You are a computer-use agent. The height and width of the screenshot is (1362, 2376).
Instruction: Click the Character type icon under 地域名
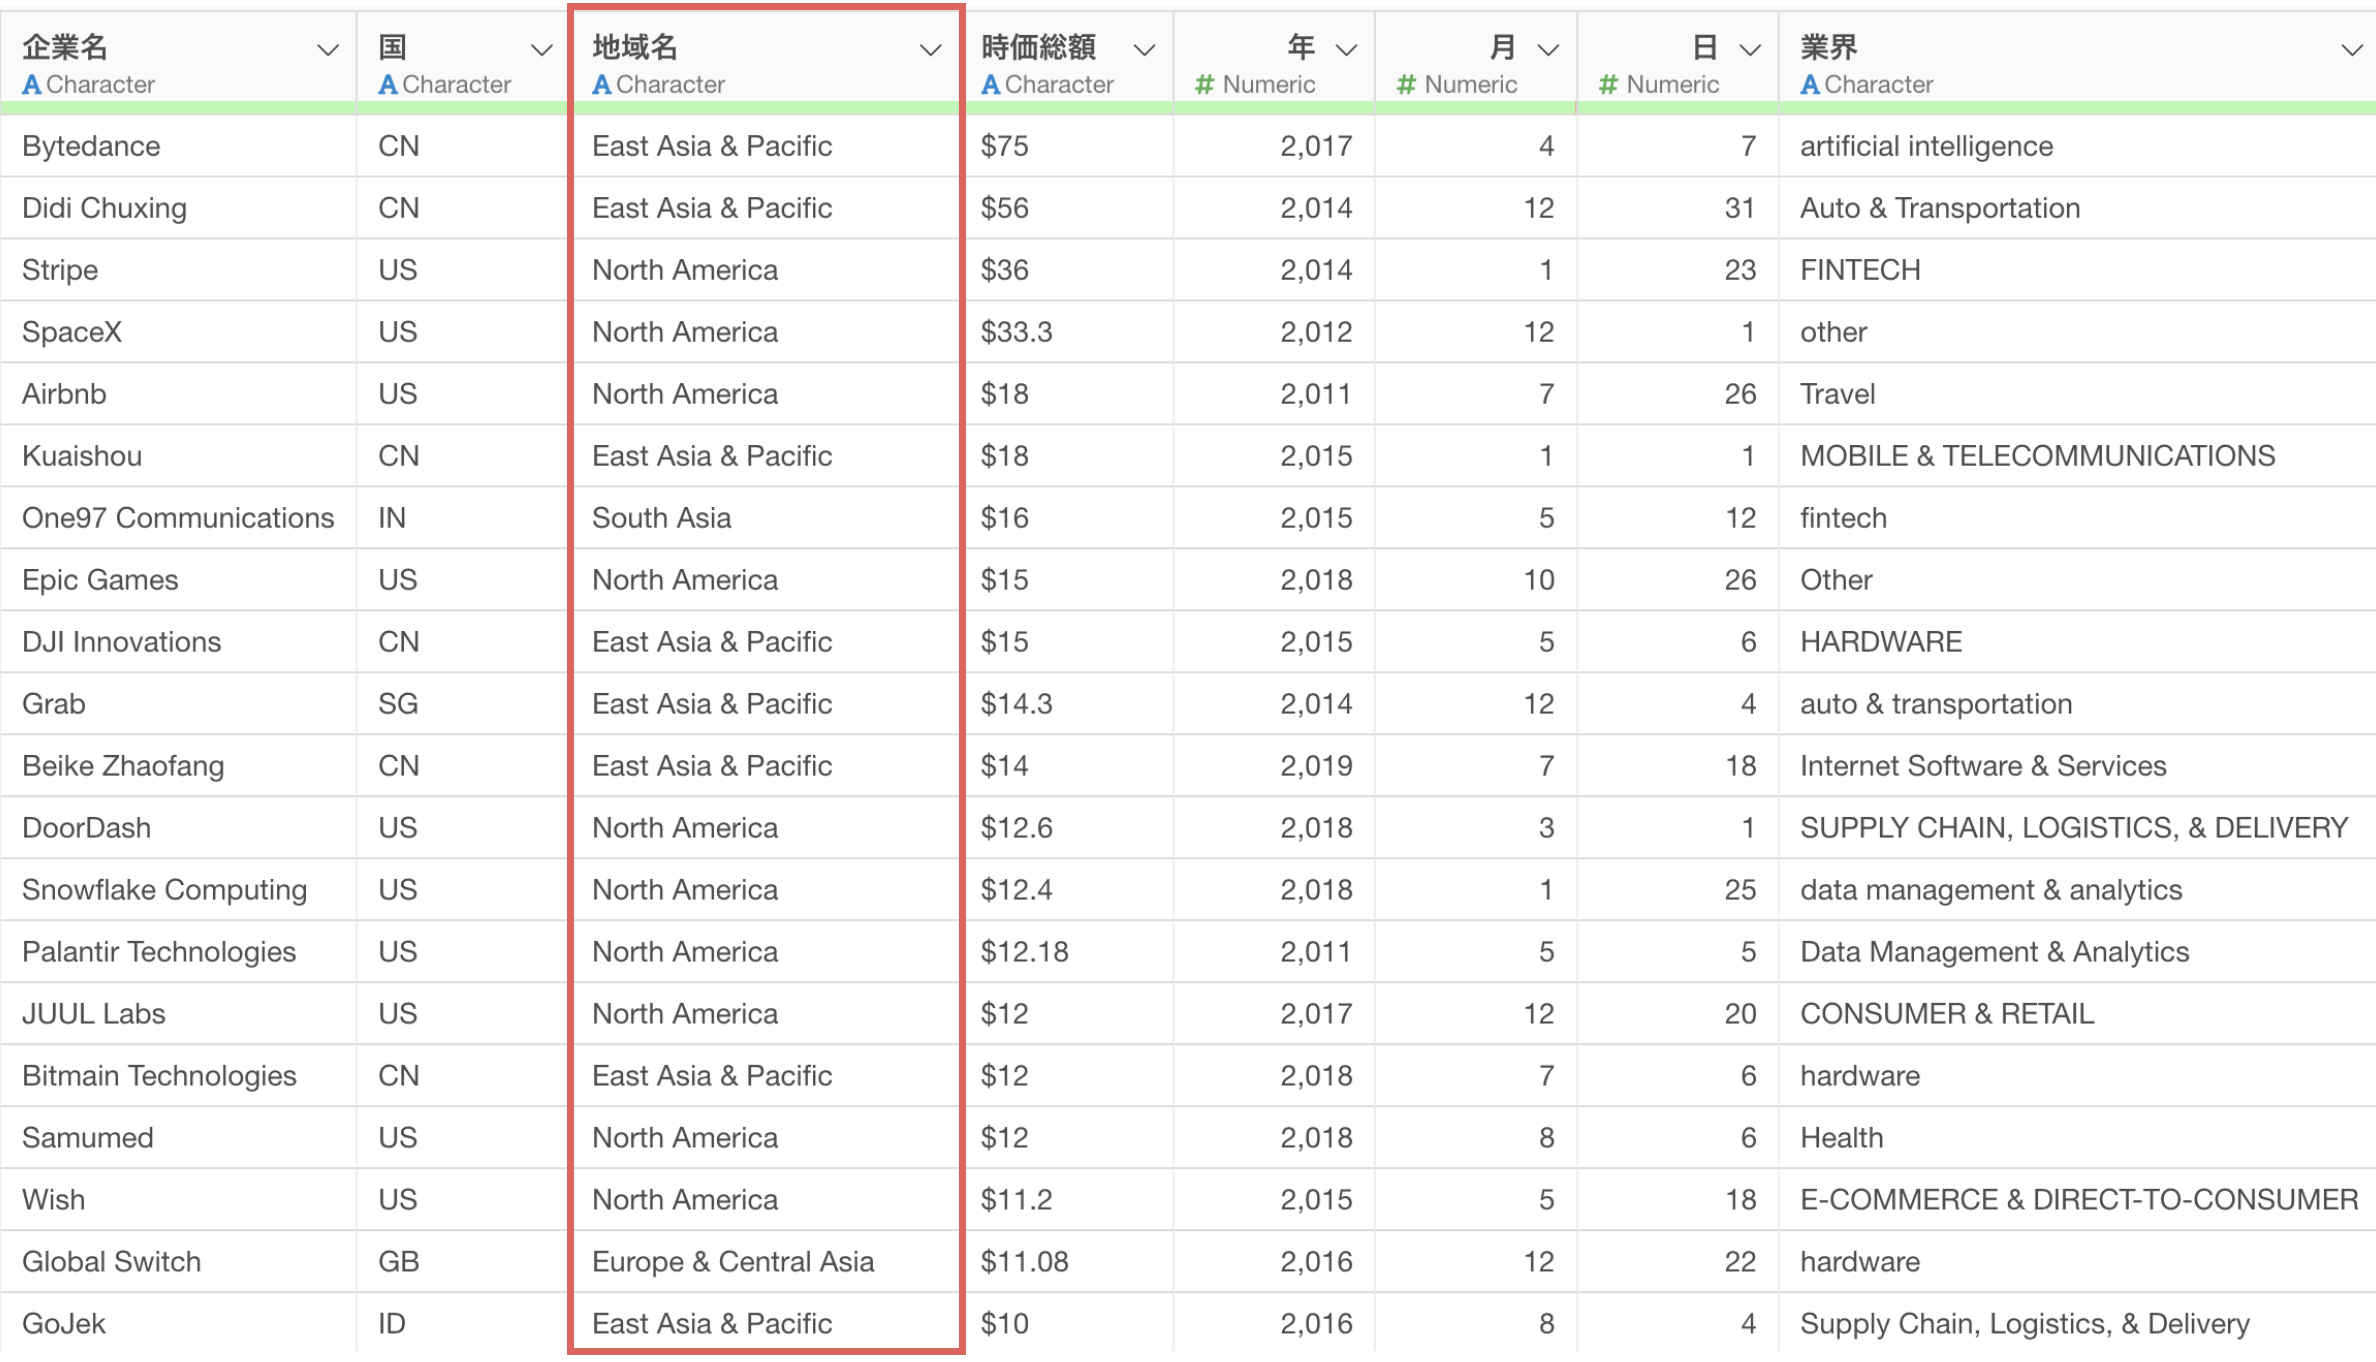point(602,85)
